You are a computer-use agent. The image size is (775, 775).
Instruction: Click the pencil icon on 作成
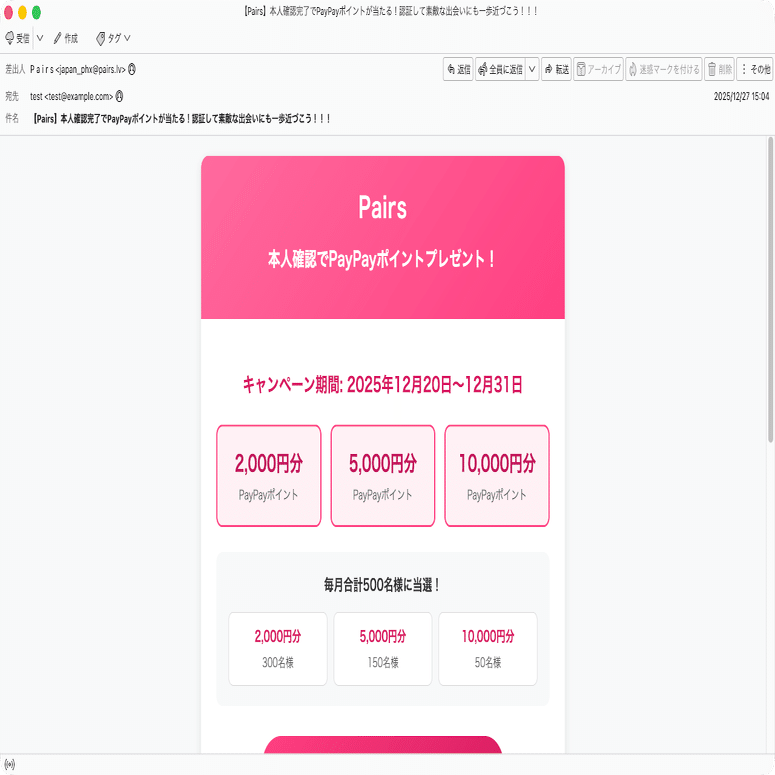click(58, 38)
